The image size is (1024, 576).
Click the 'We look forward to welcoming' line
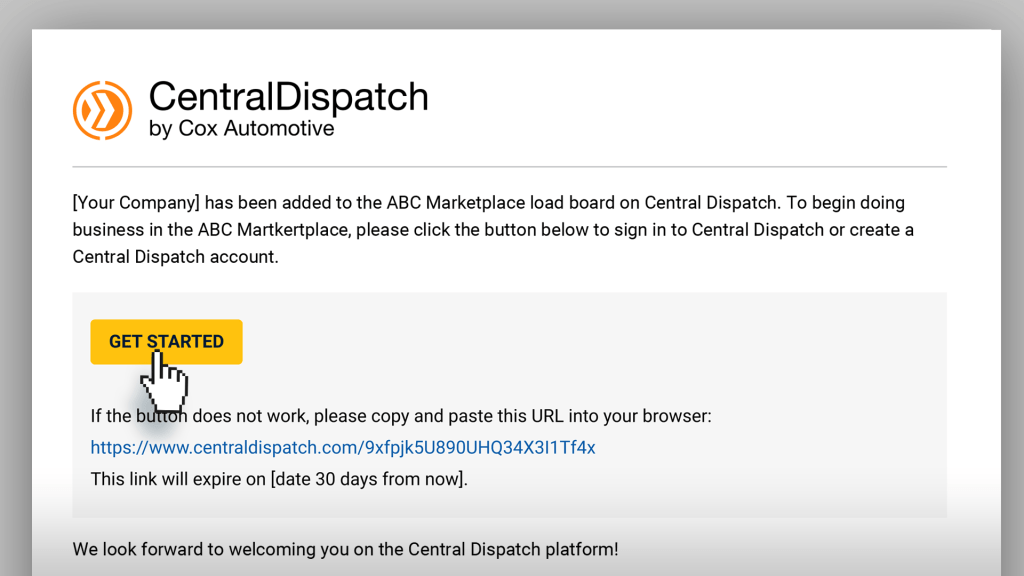tap(345, 549)
